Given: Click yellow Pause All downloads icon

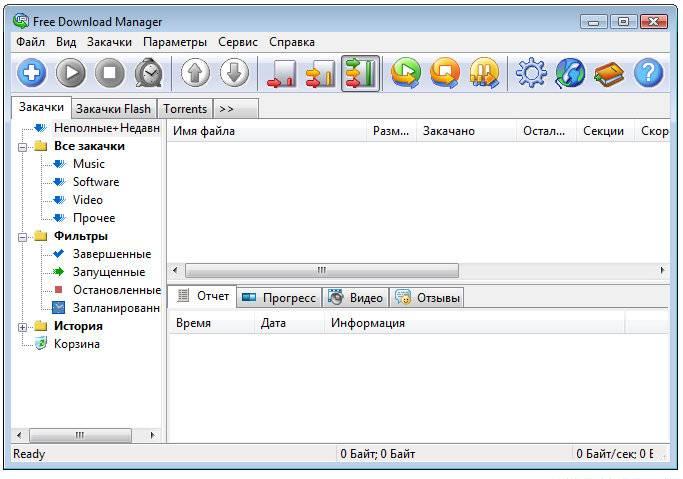Looking at the screenshot, I should tap(484, 73).
